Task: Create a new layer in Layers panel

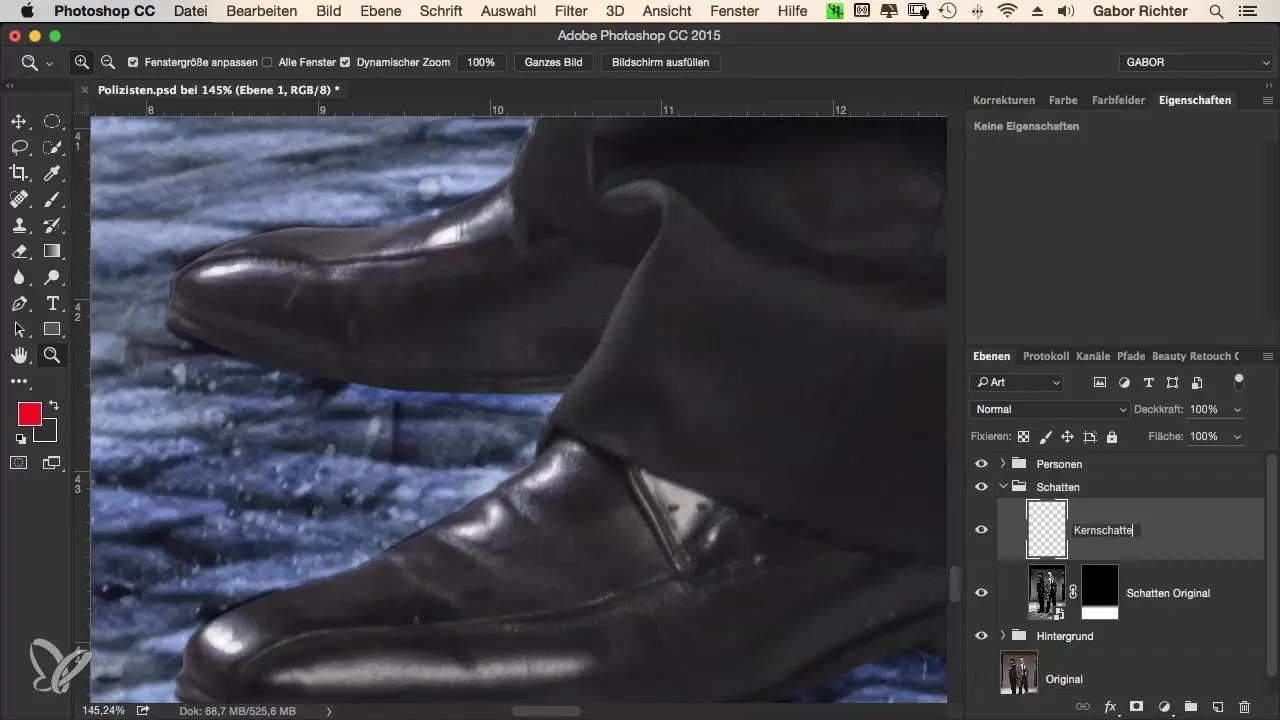Action: pyautogui.click(x=1217, y=706)
